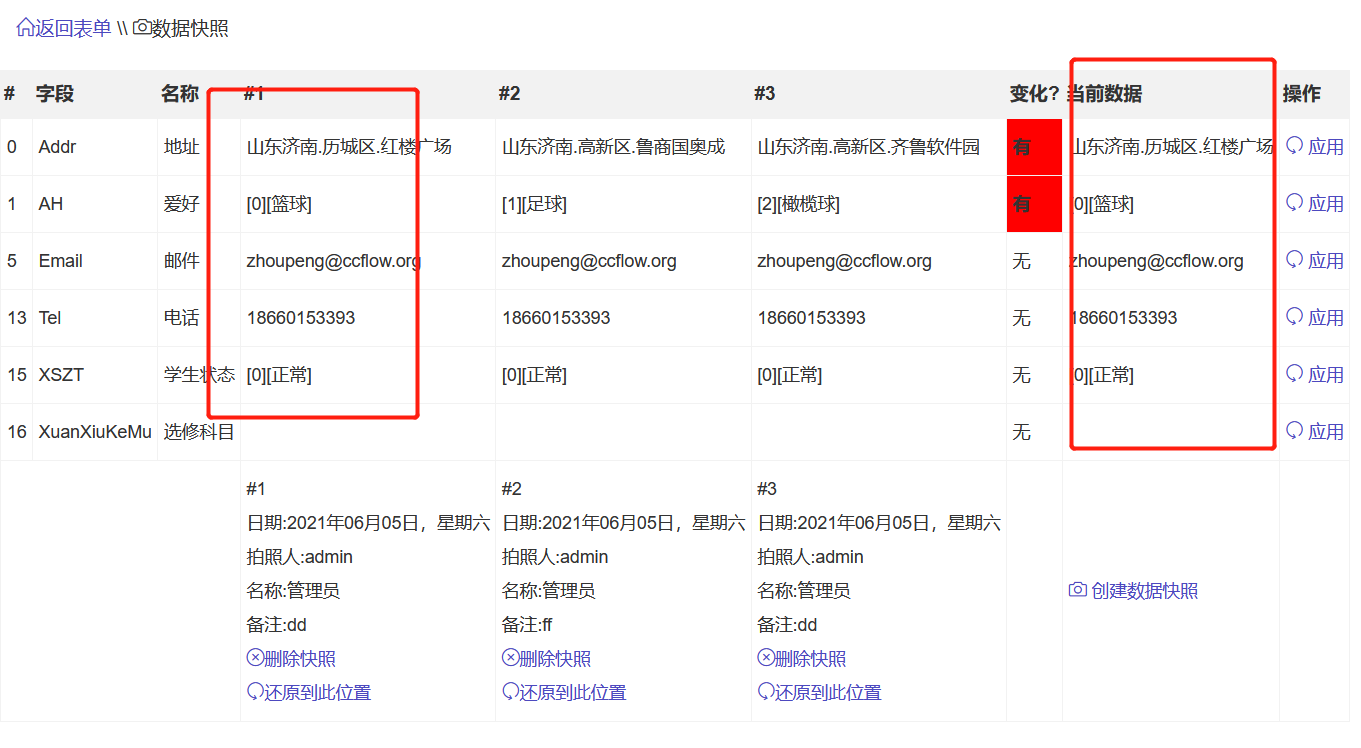Click the 创建数据快照 link

1145,591
